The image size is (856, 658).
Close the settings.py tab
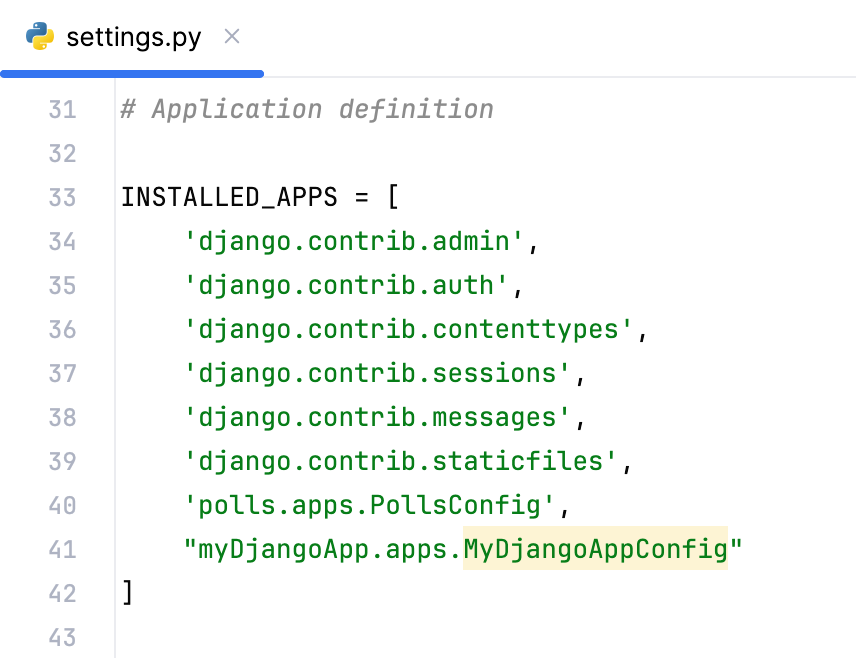tap(231, 36)
